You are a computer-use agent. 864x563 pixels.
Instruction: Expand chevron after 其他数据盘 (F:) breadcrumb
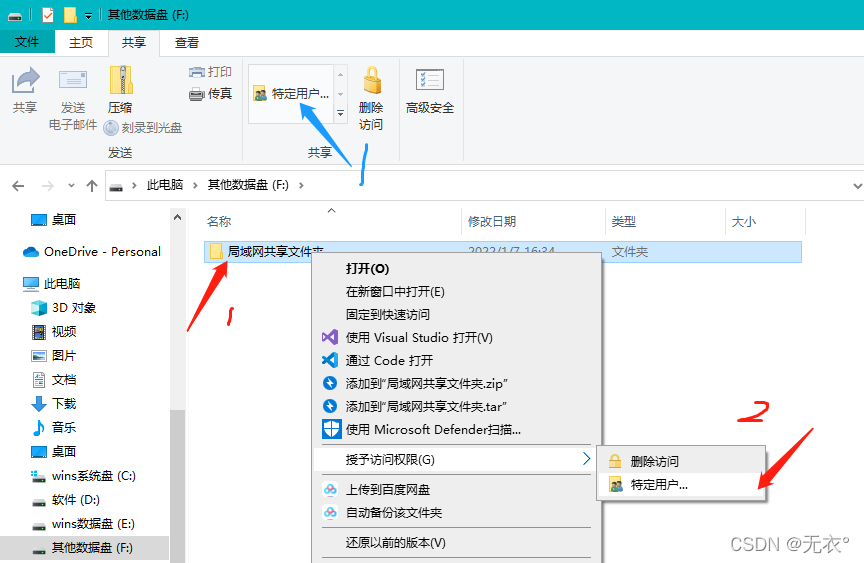(301, 186)
